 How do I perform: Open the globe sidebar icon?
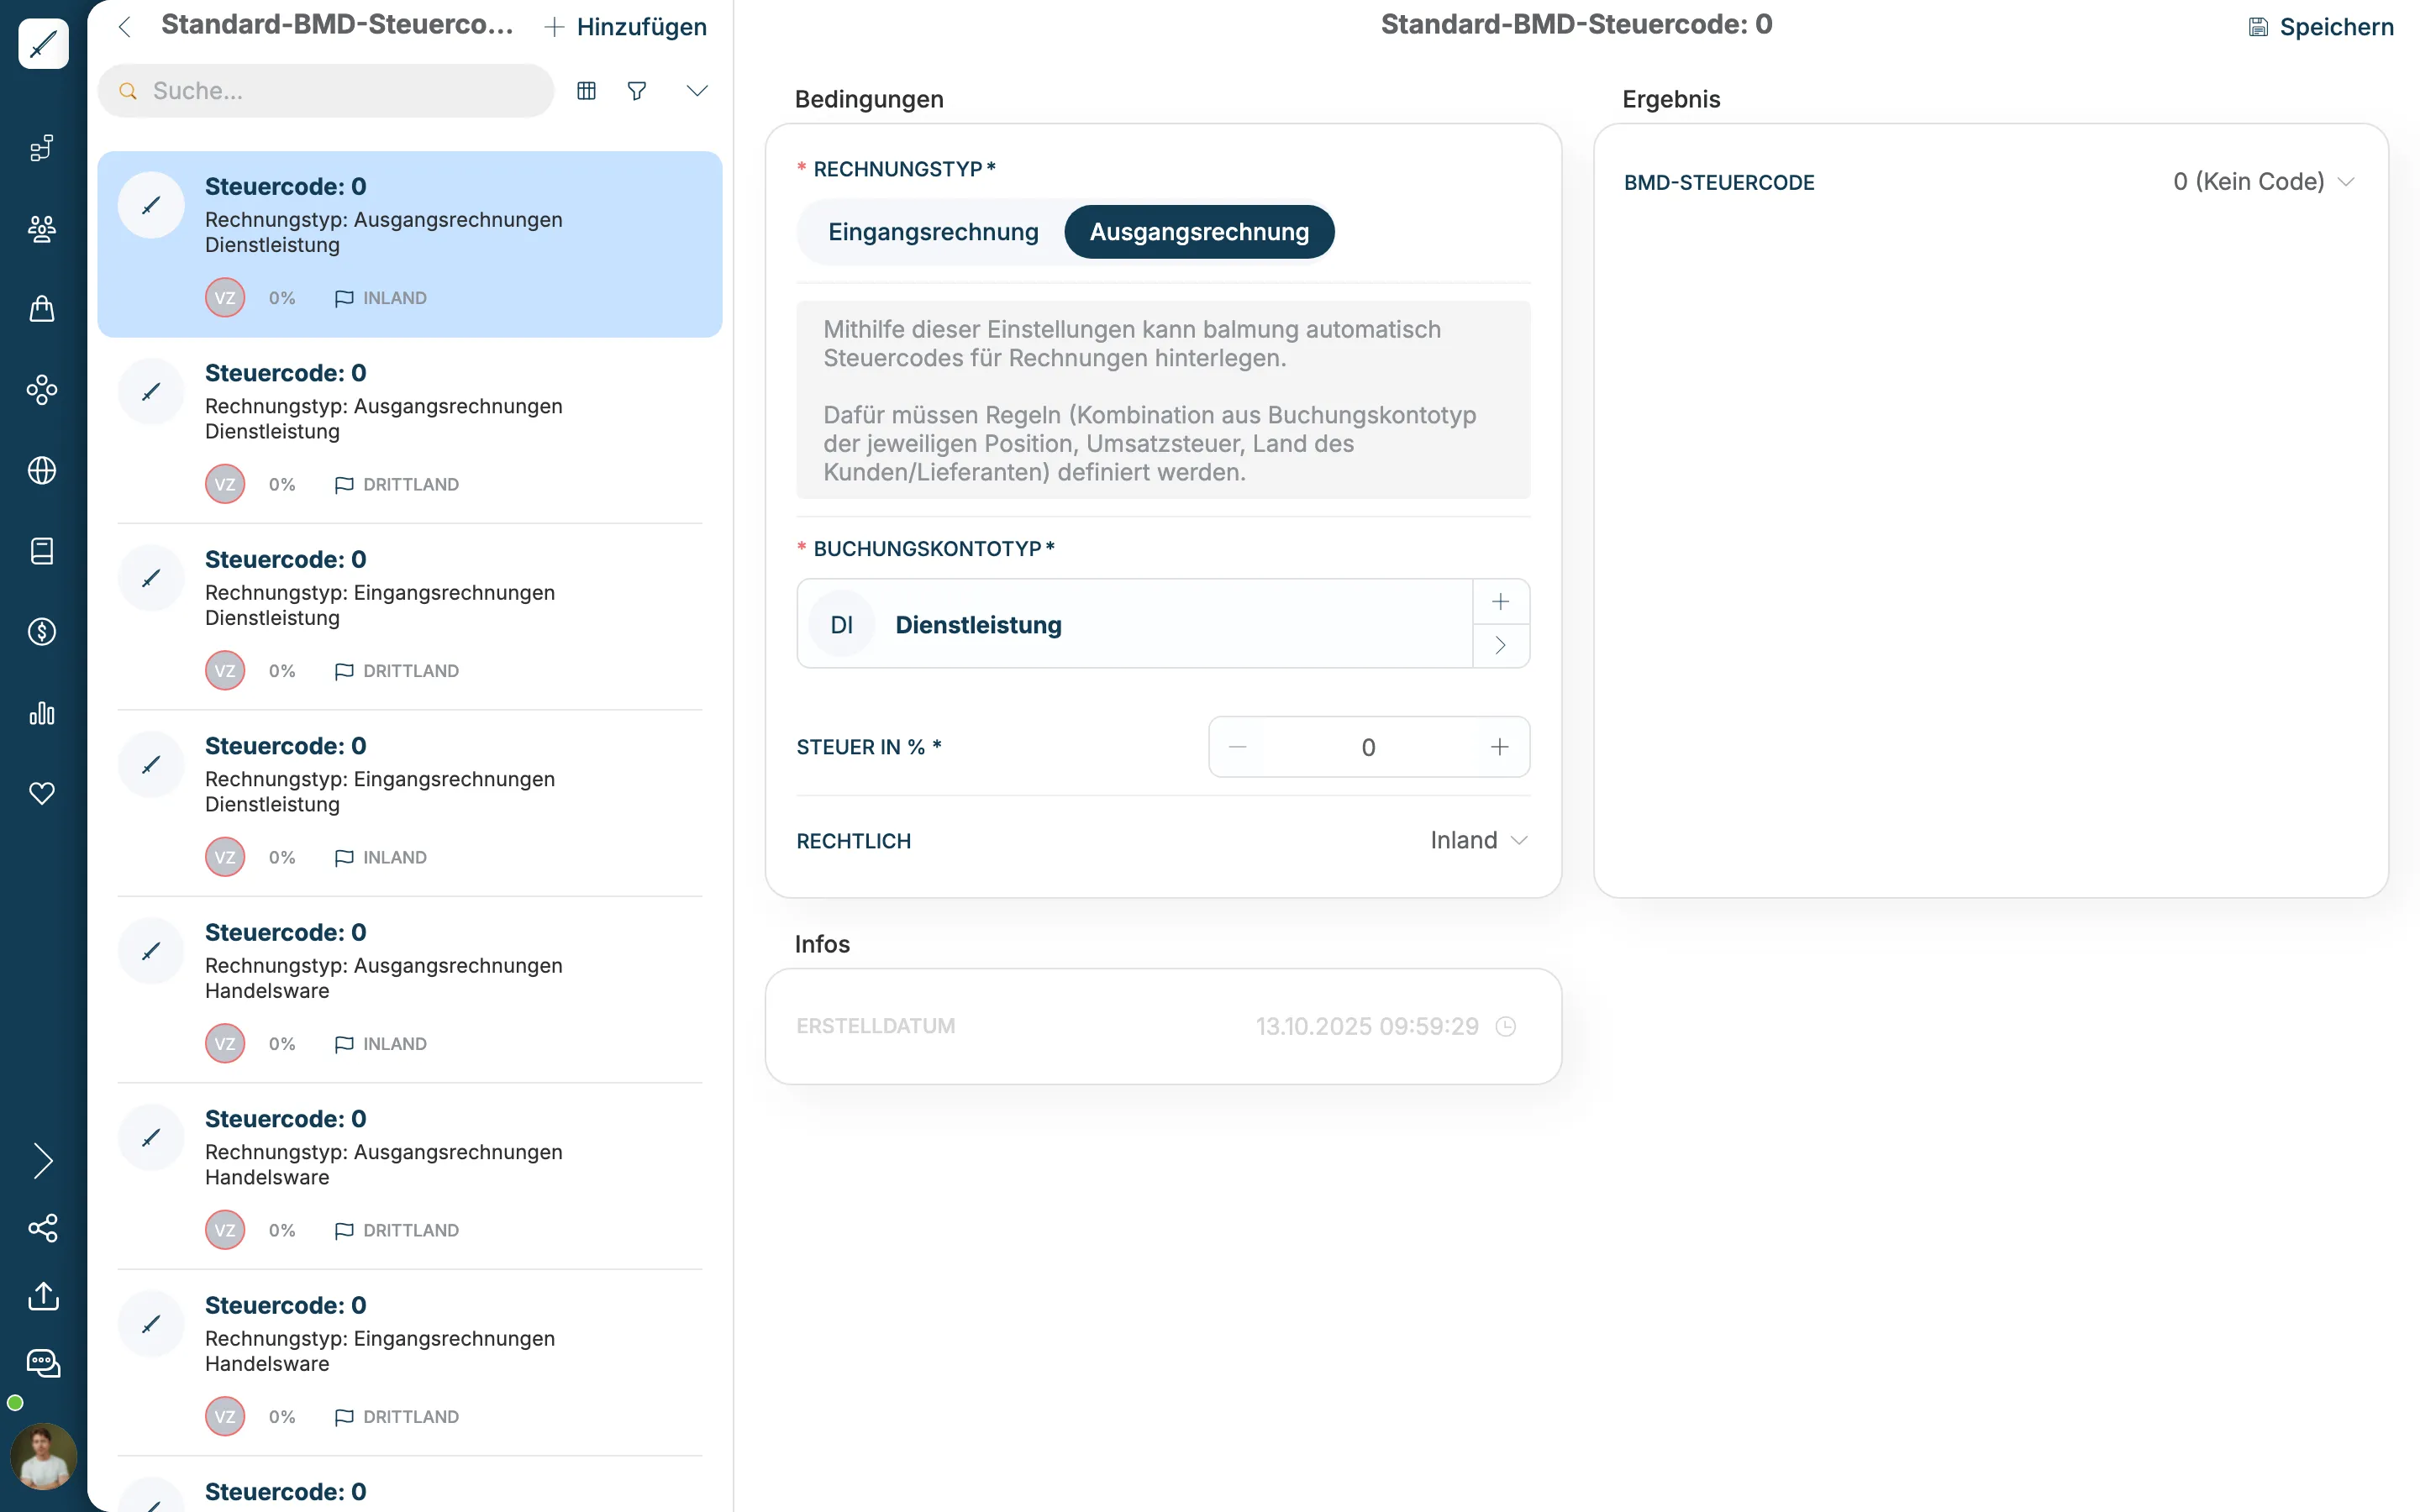click(42, 470)
